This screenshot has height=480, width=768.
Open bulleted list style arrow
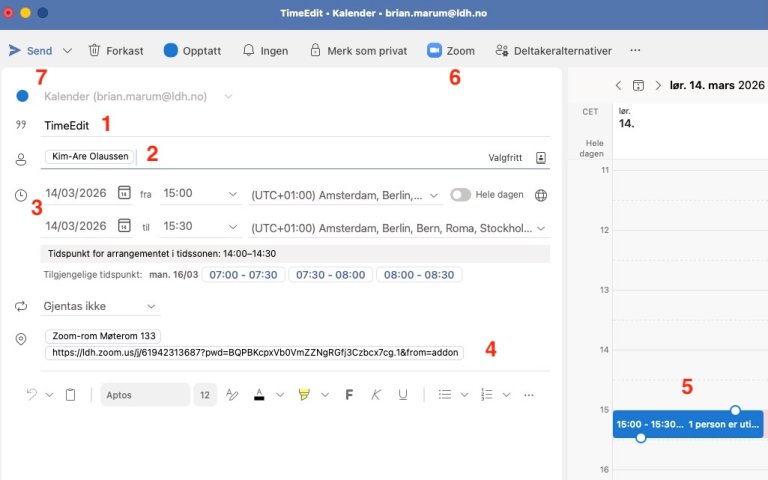coord(464,395)
